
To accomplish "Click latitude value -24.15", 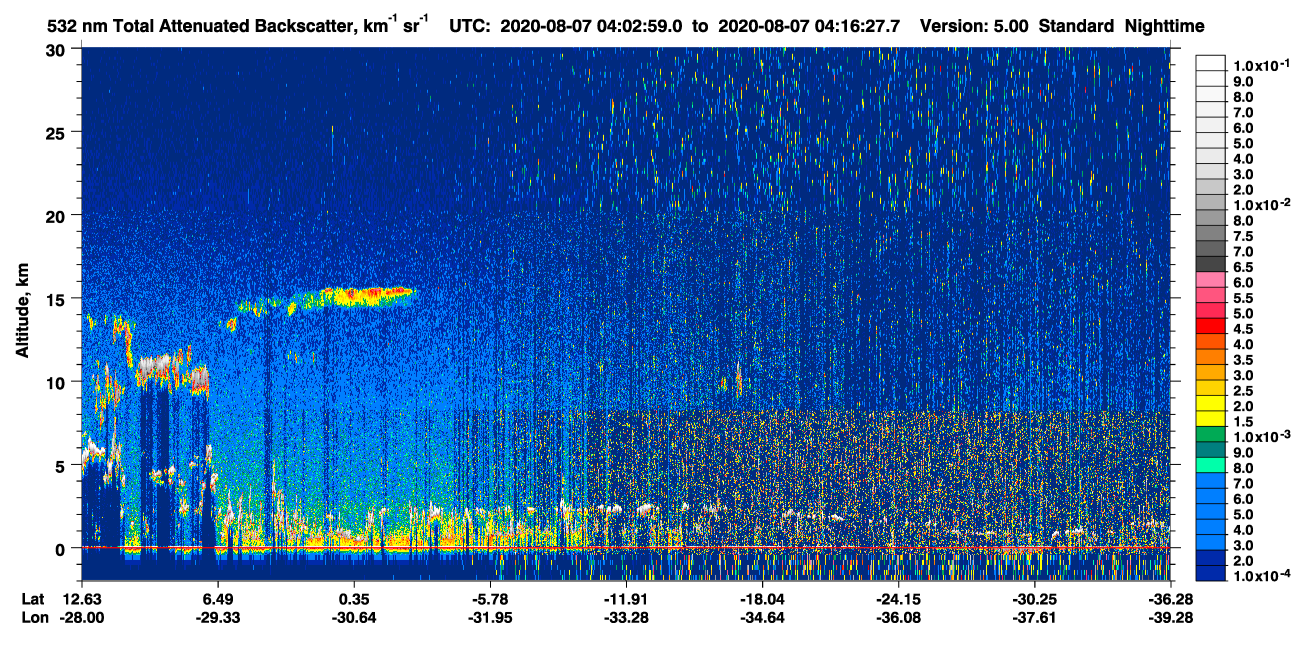I will click(x=897, y=598).
